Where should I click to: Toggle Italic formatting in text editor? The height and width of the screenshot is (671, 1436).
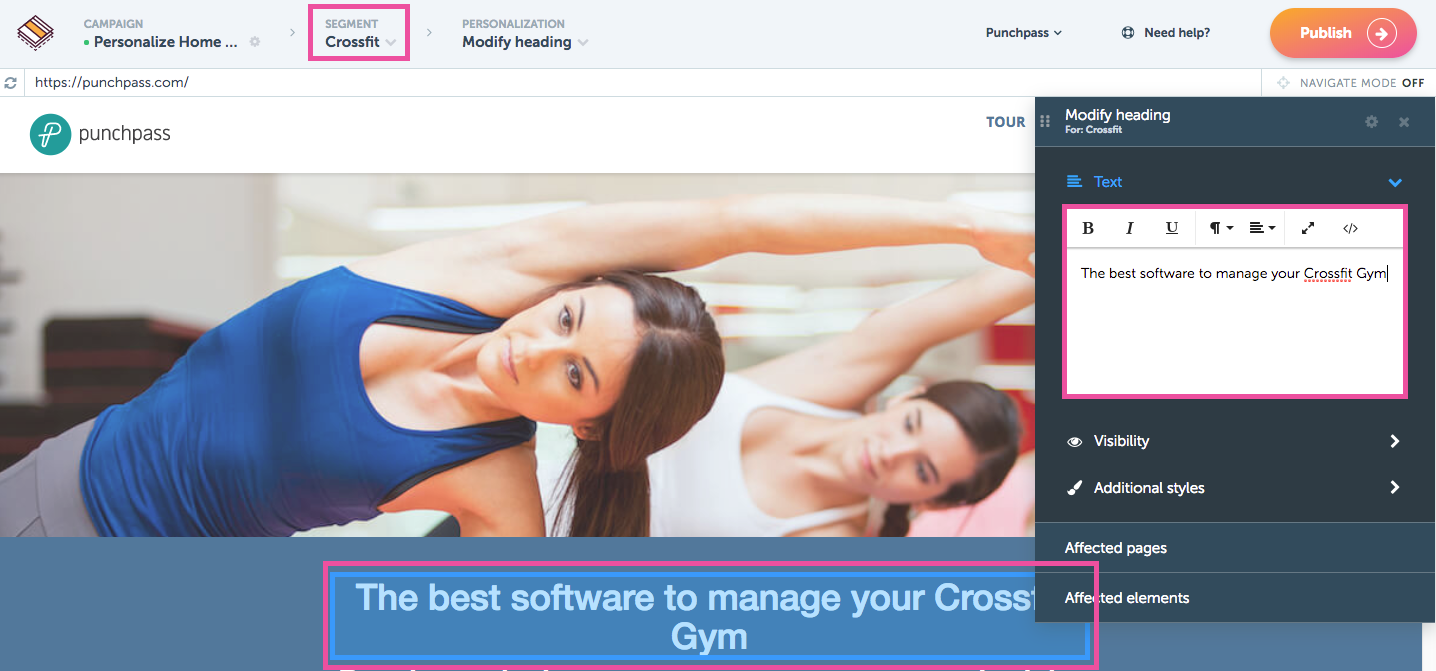pyautogui.click(x=1130, y=228)
